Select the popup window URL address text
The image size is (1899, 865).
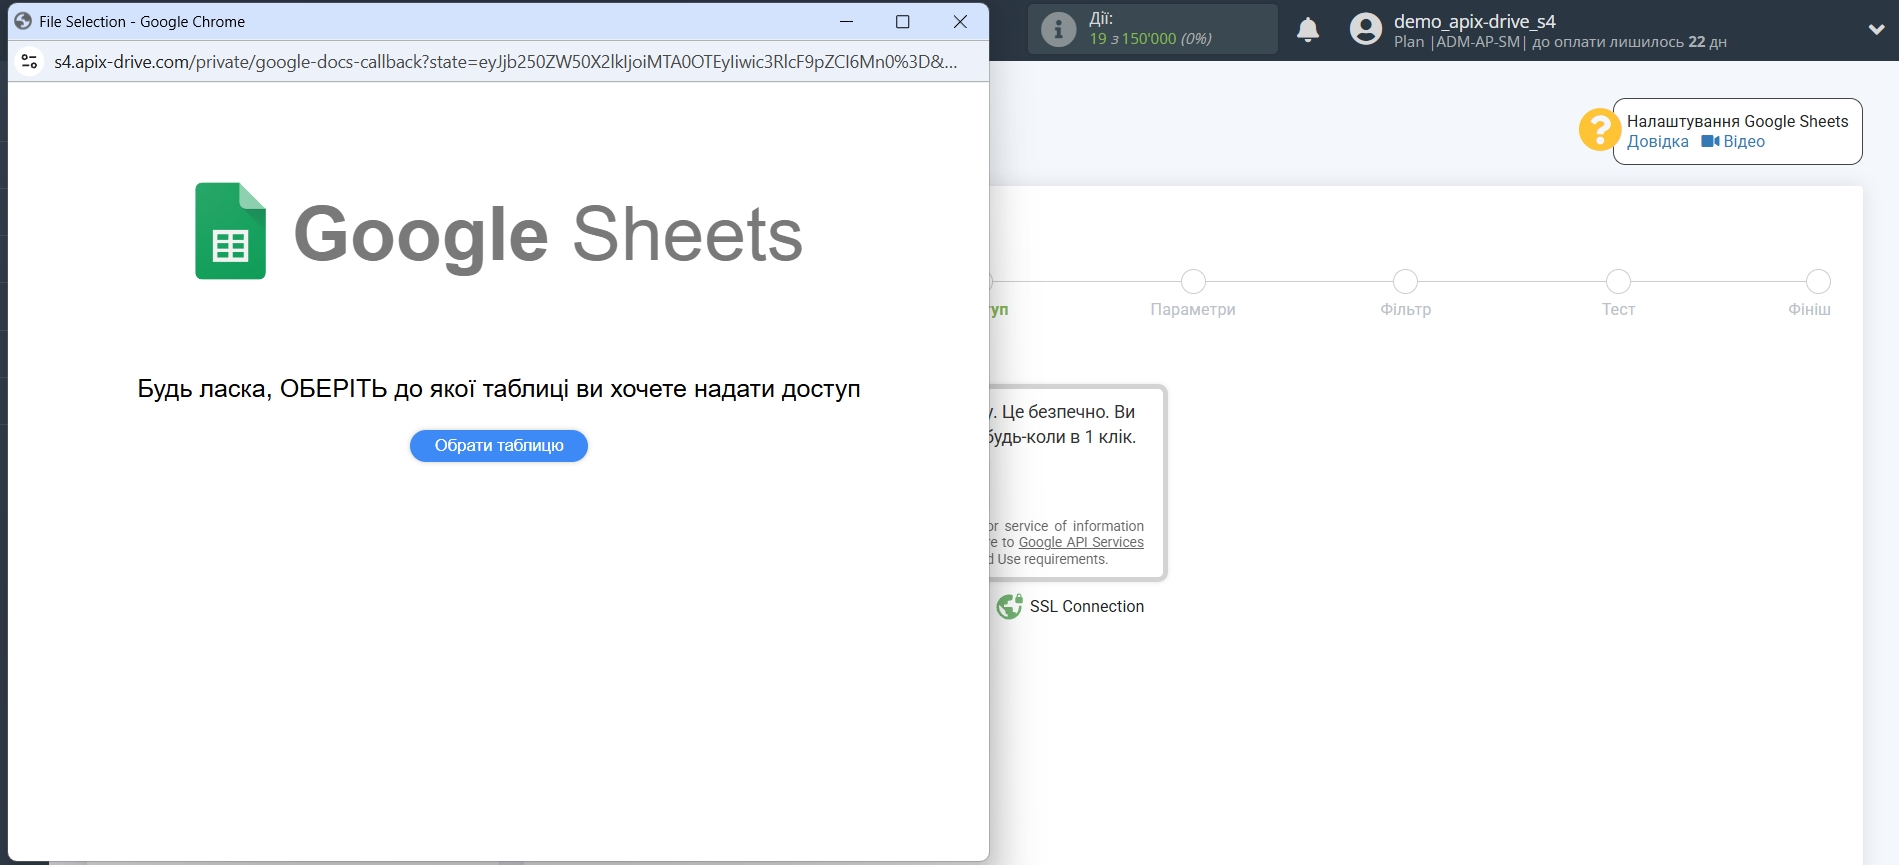pyautogui.click(x=505, y=62)
